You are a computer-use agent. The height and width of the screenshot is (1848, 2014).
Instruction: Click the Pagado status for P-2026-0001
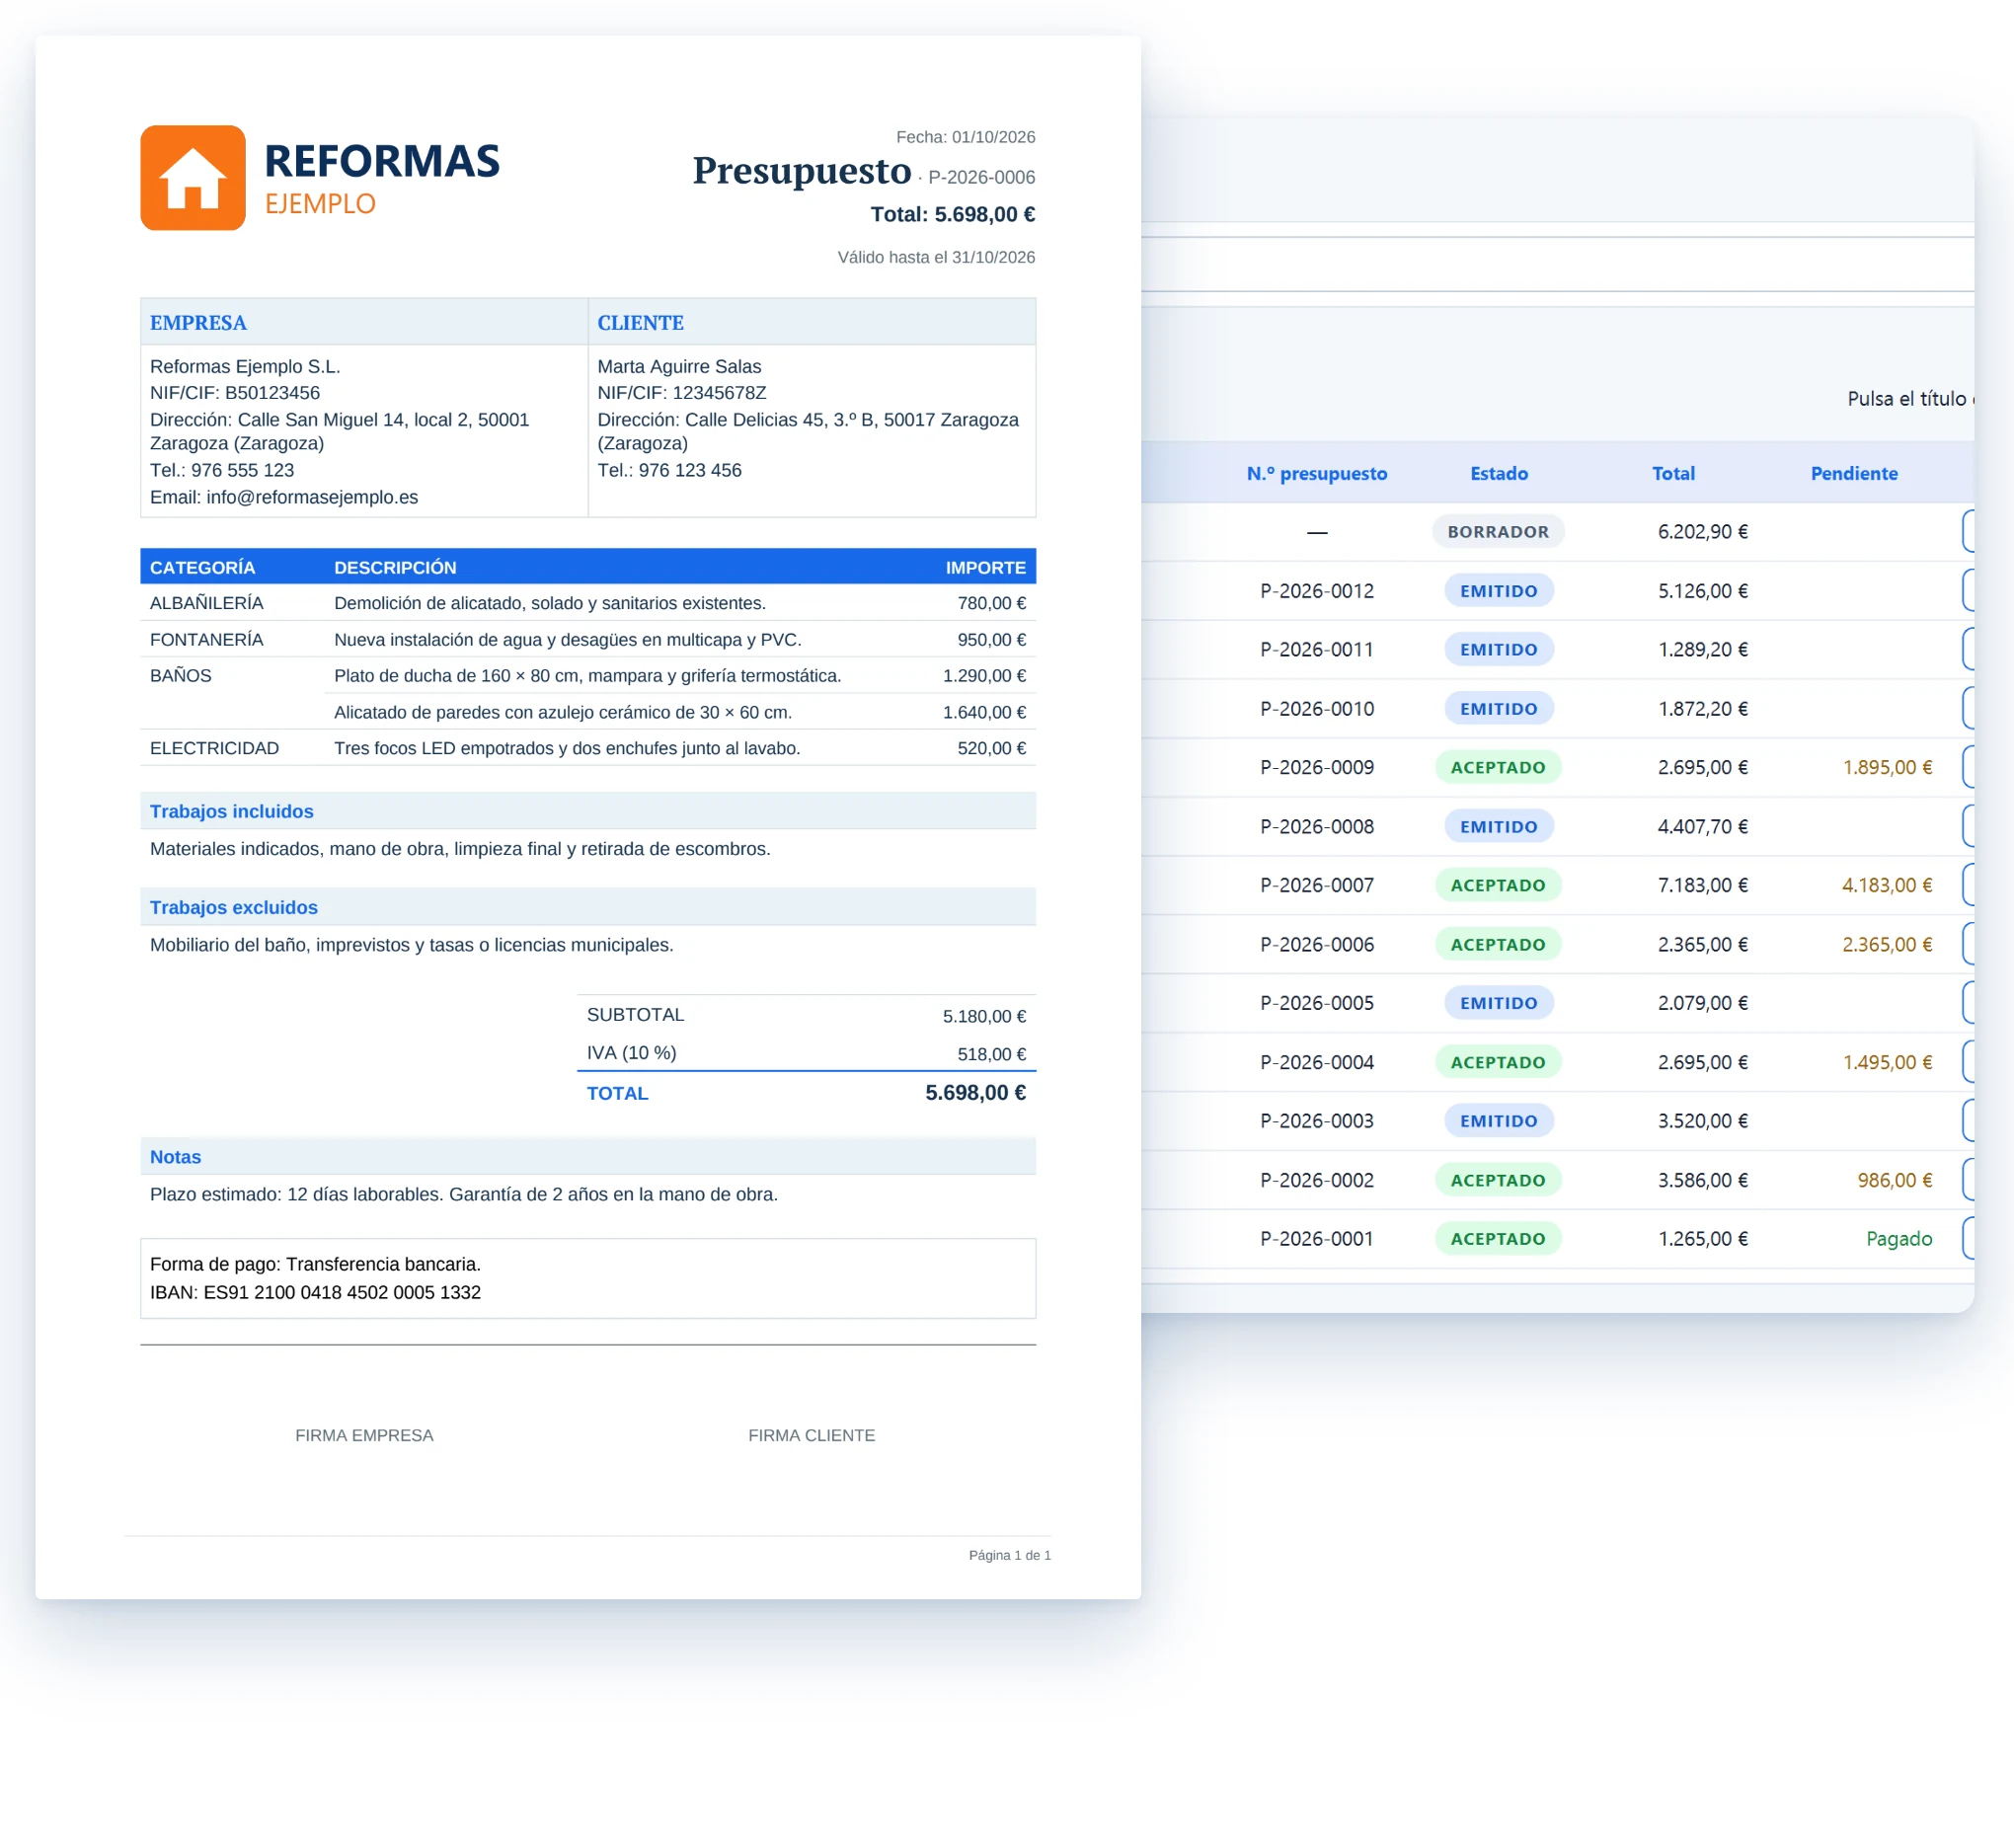(x=1898, y=1238)
